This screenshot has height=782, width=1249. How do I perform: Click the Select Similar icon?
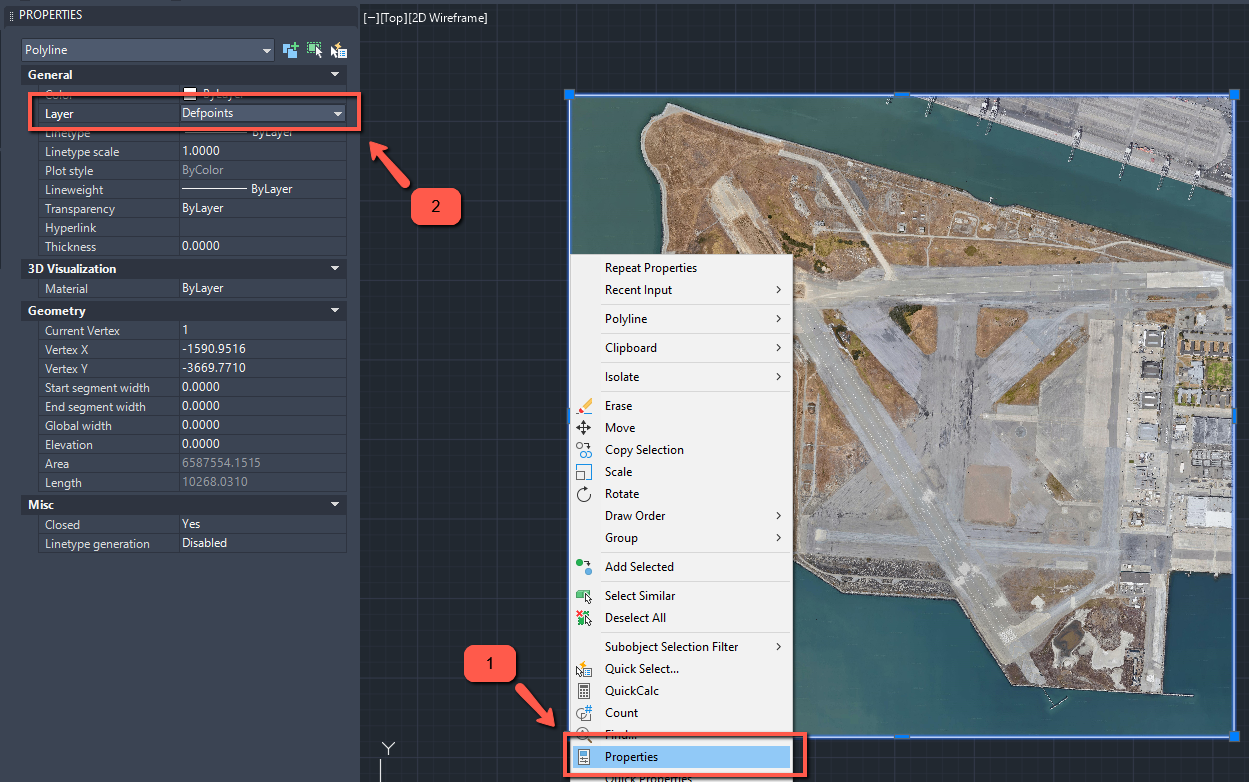(x=585, y=596)
